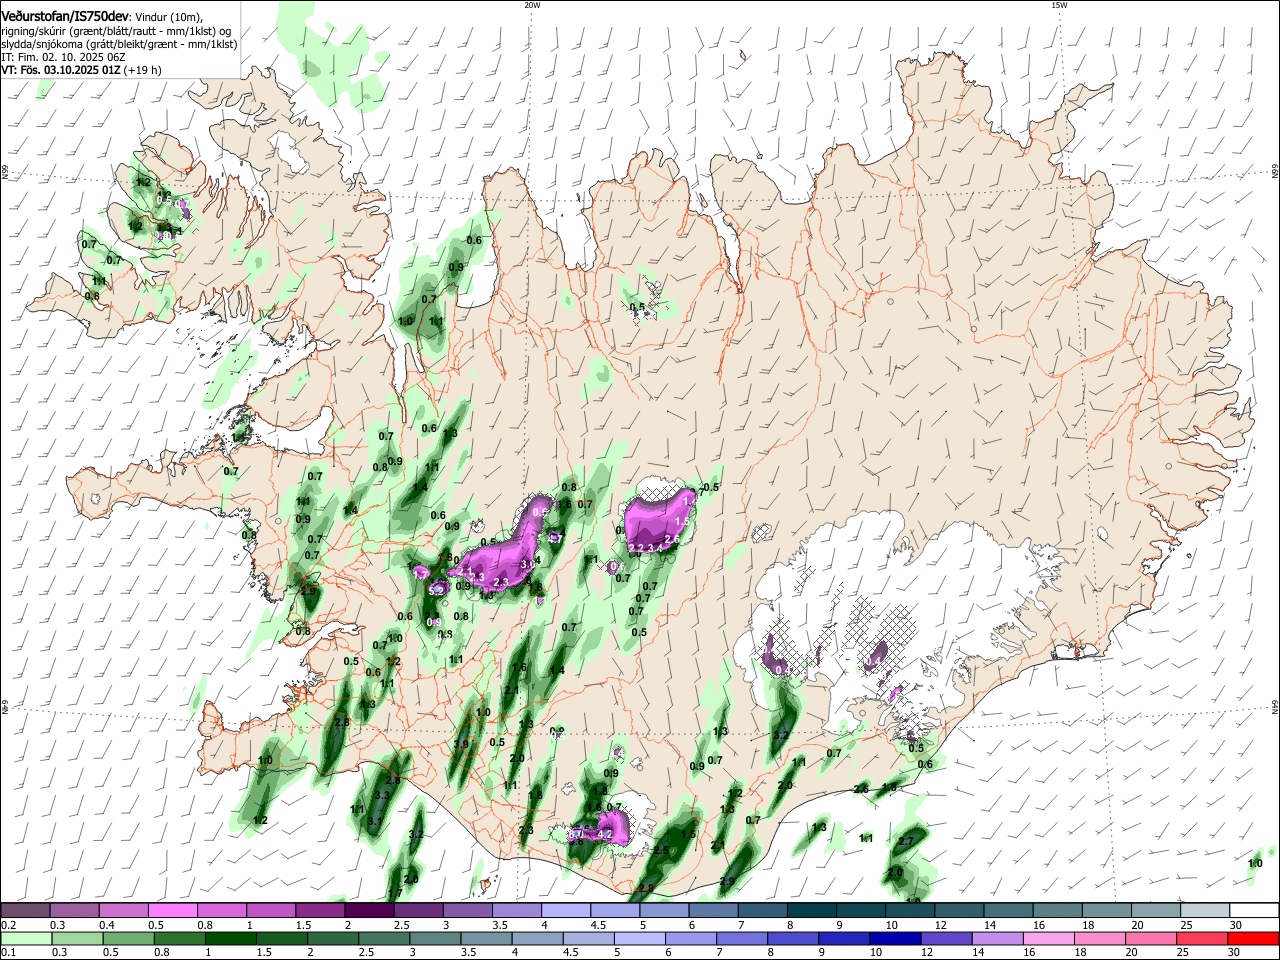The image size is (1280, 960).
Task: Pick the 25 mm light red rain swatch
Action: [x=1202, y=938]
